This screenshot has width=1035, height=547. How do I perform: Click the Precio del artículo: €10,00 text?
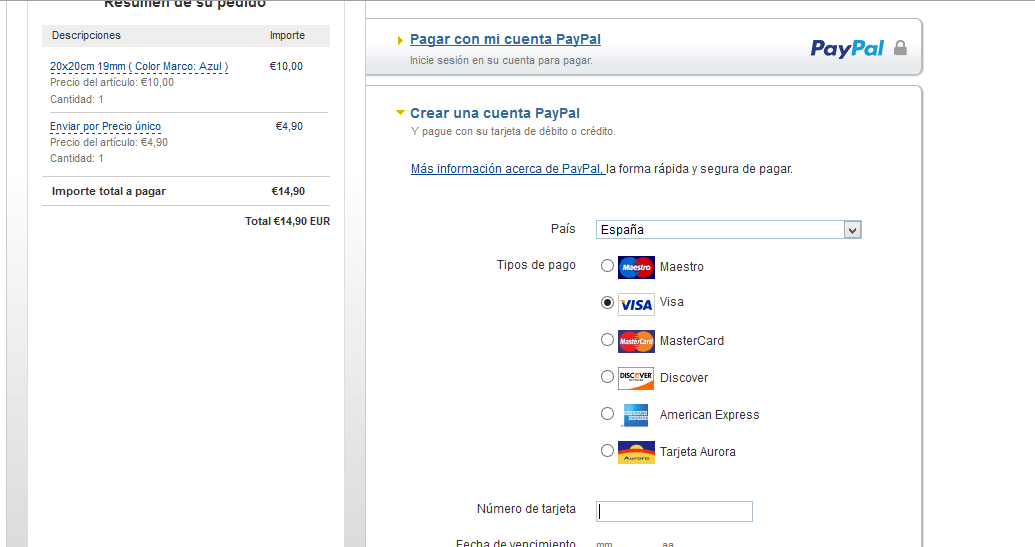pyautogui.click(x=112, y=82)
